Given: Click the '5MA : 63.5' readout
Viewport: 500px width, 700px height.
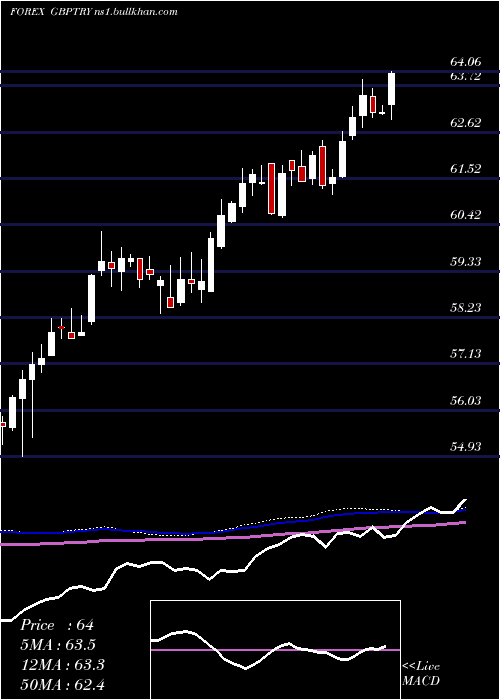Looking at the screenshot, I should (x=58, y=645).
